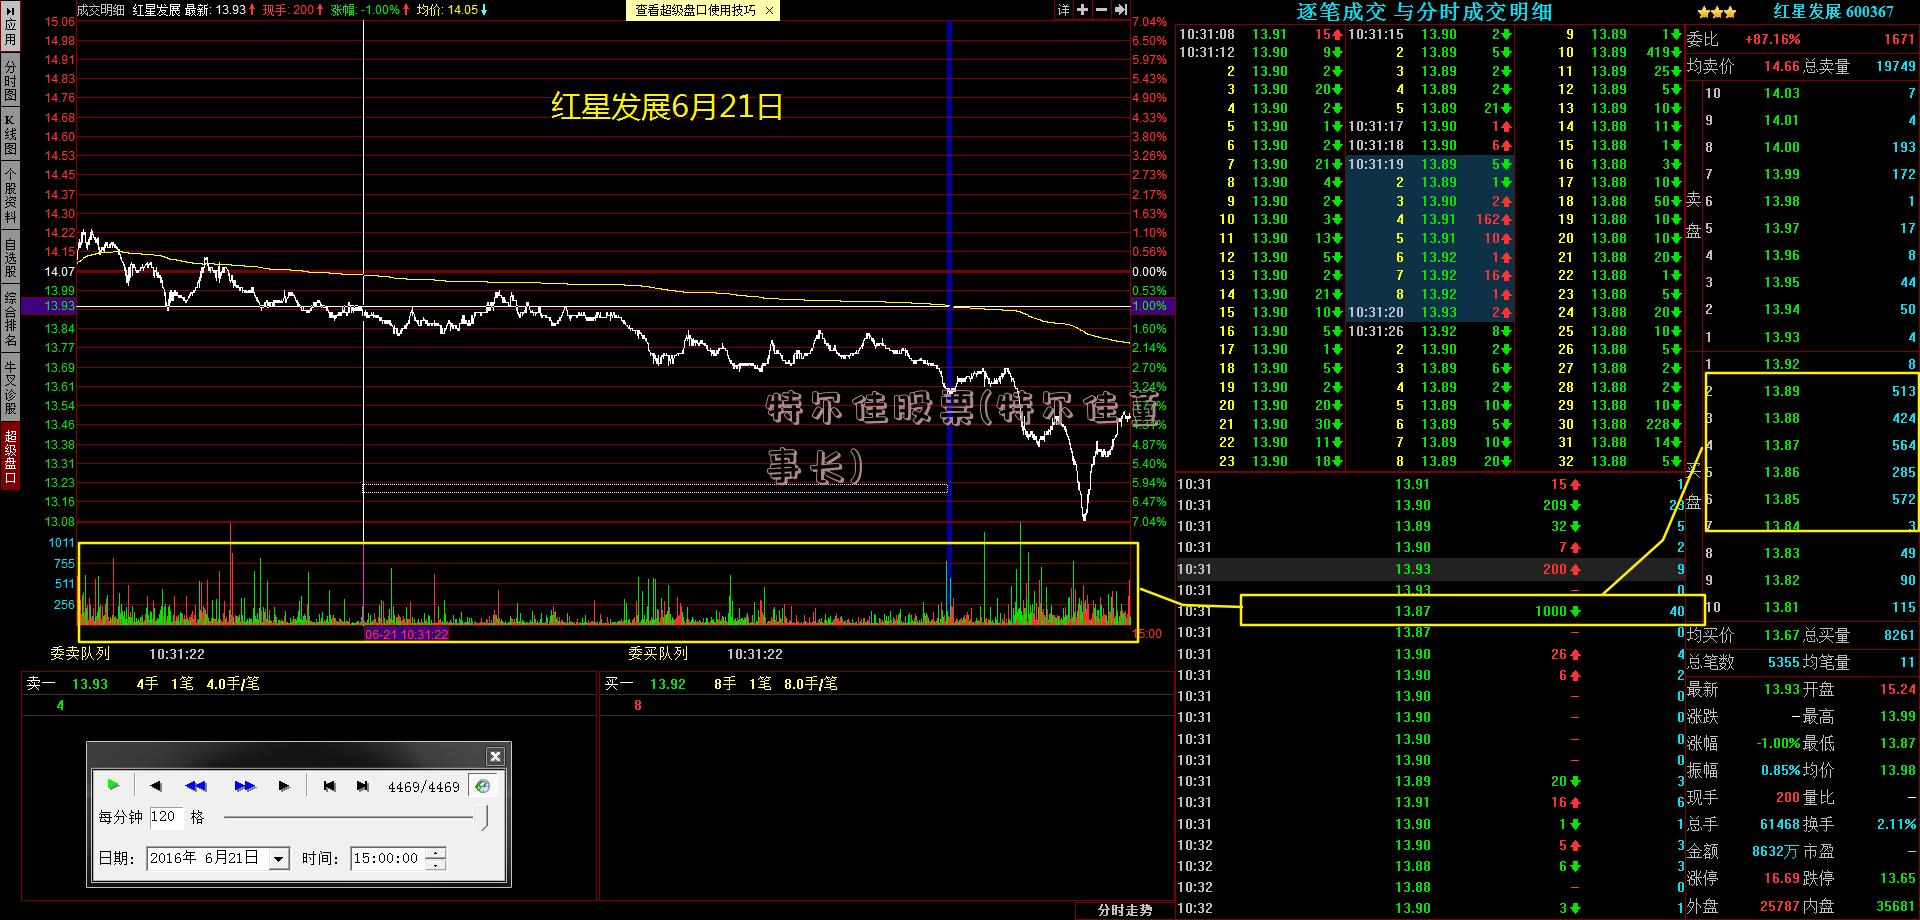Viewport: 1920px width, 920px height.
Task: Increase time with the up spinner
Action: click(435, 853)
